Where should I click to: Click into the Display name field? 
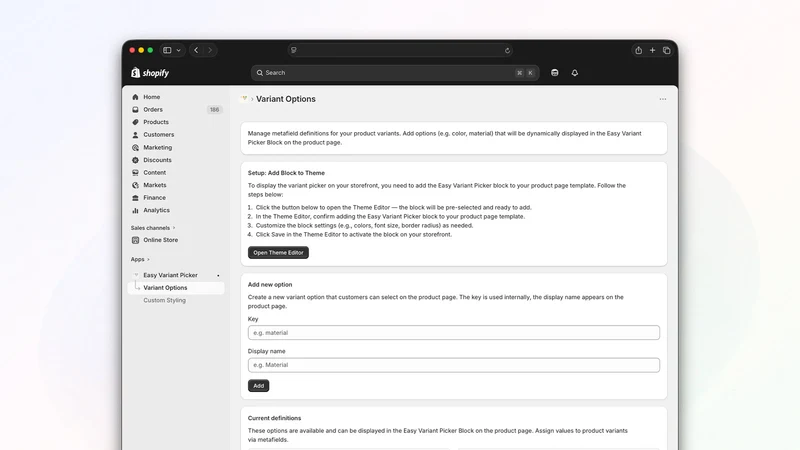pos(454,365)
